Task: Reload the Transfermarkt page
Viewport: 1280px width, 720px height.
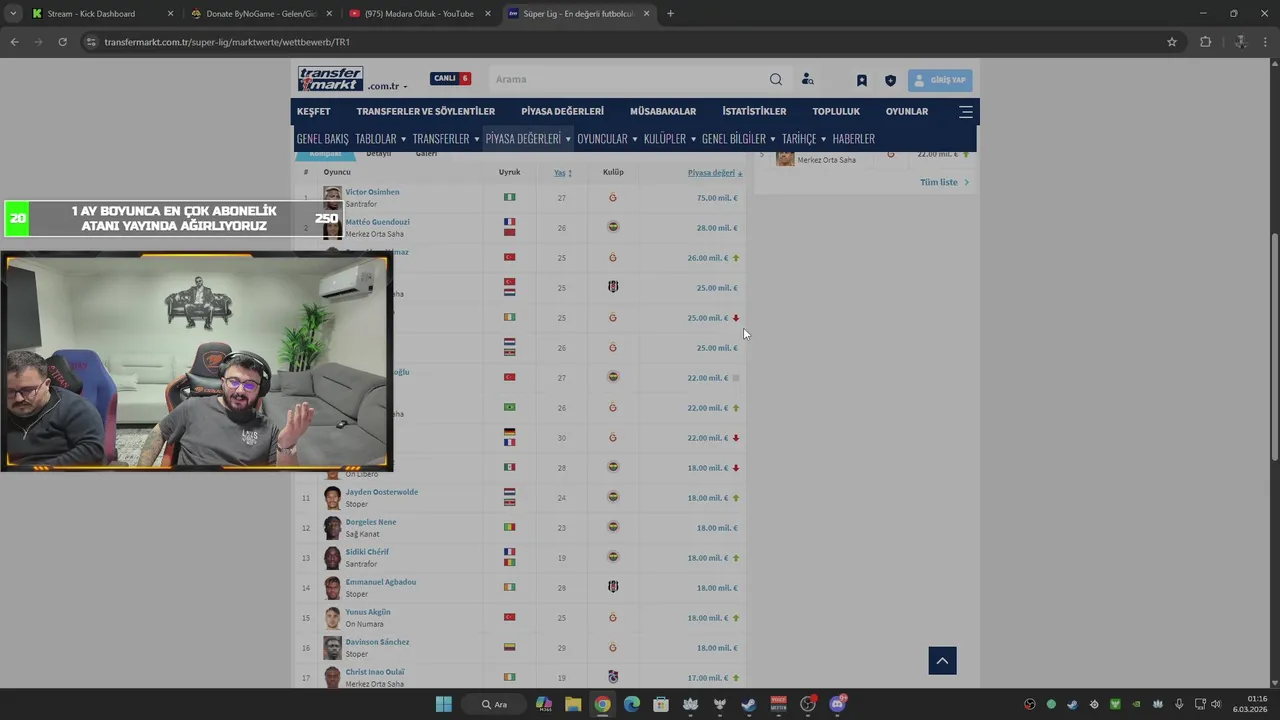Action: click(62, 42)
